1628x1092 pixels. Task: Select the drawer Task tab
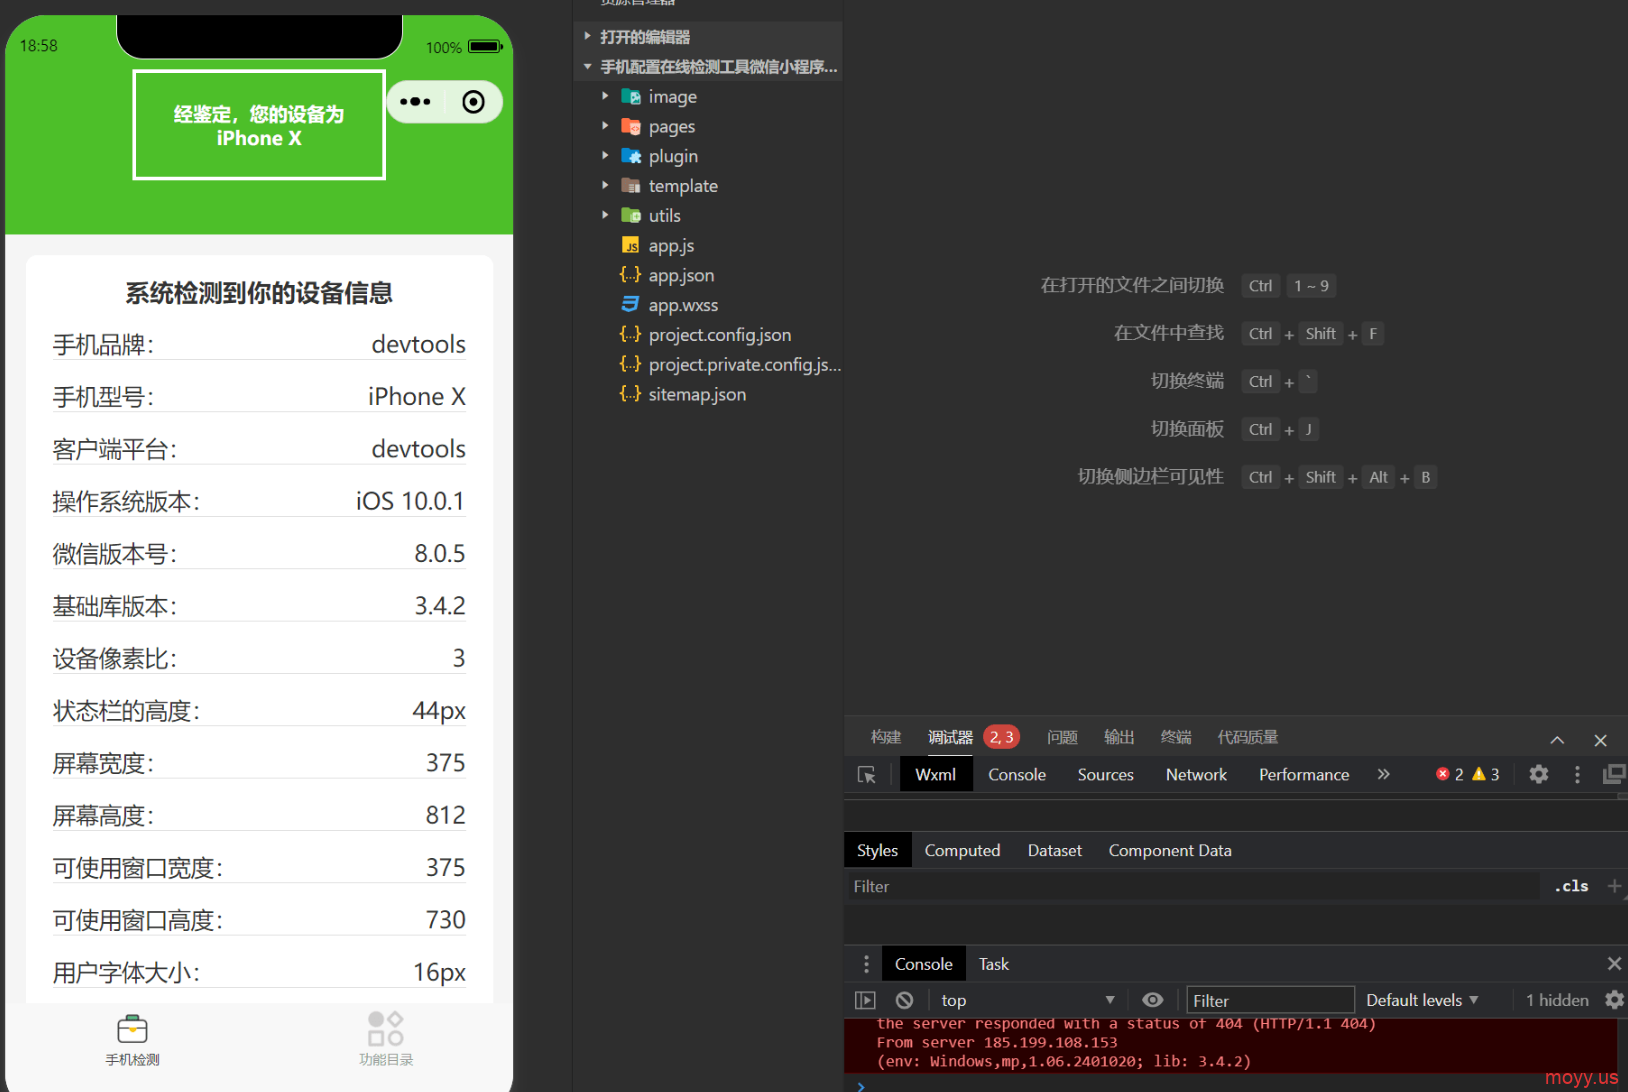tap(993, 964)
